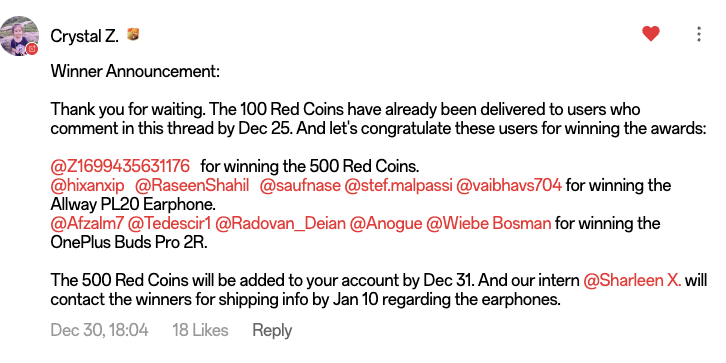
Task: Open the Crystal Z. username
Action: click(x=84, y=36)
